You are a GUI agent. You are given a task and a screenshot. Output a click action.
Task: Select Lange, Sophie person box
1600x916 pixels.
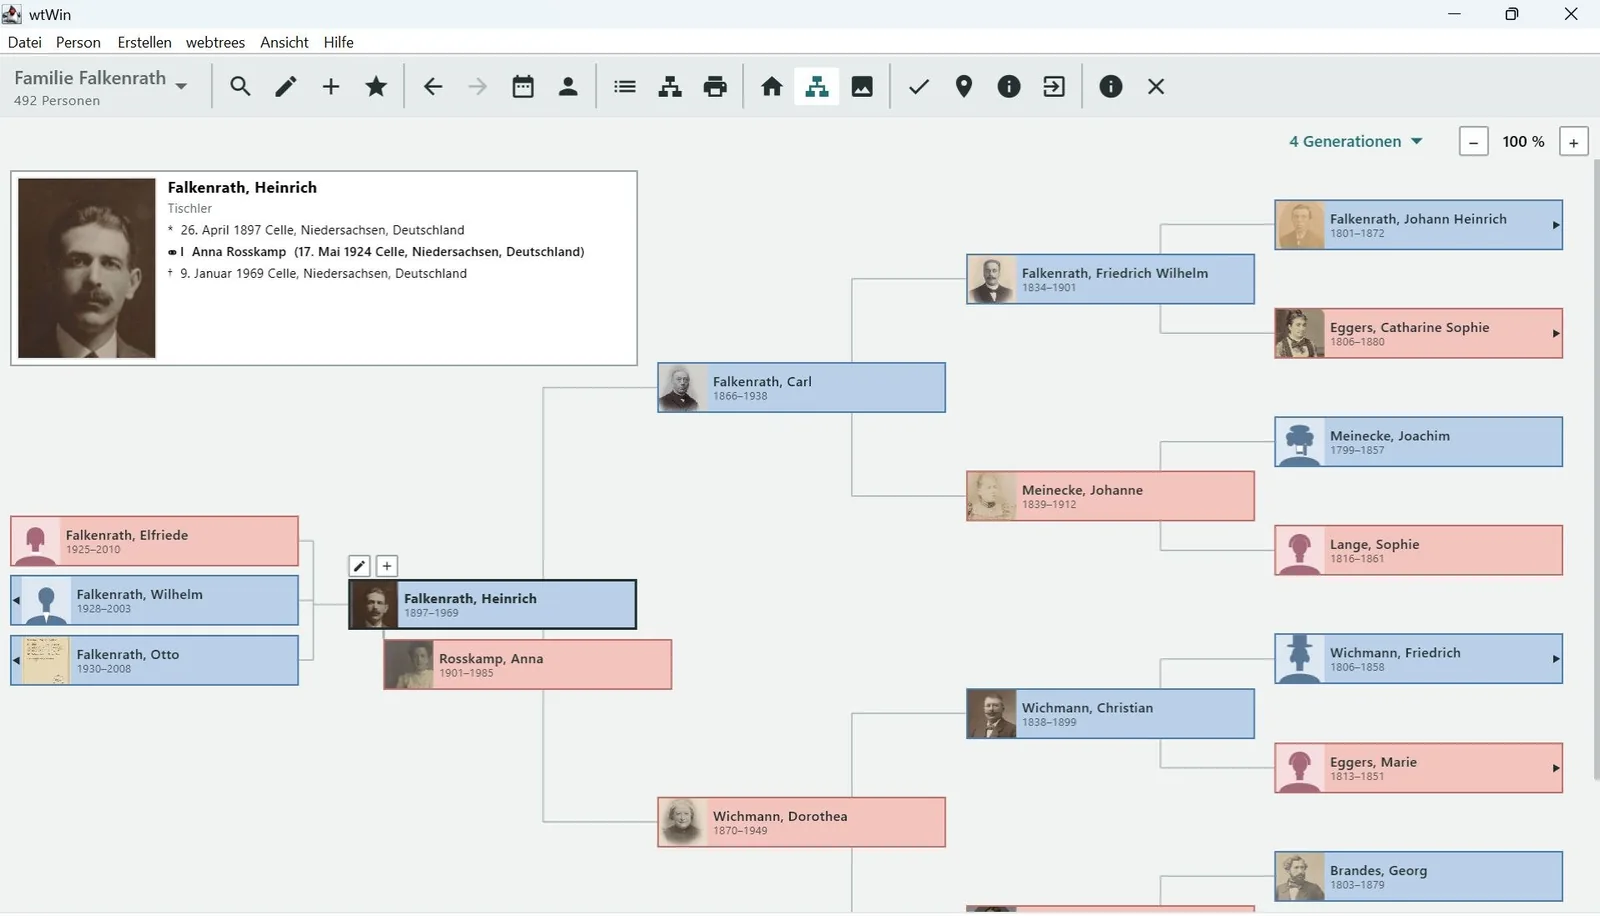tap(1418, 550)
